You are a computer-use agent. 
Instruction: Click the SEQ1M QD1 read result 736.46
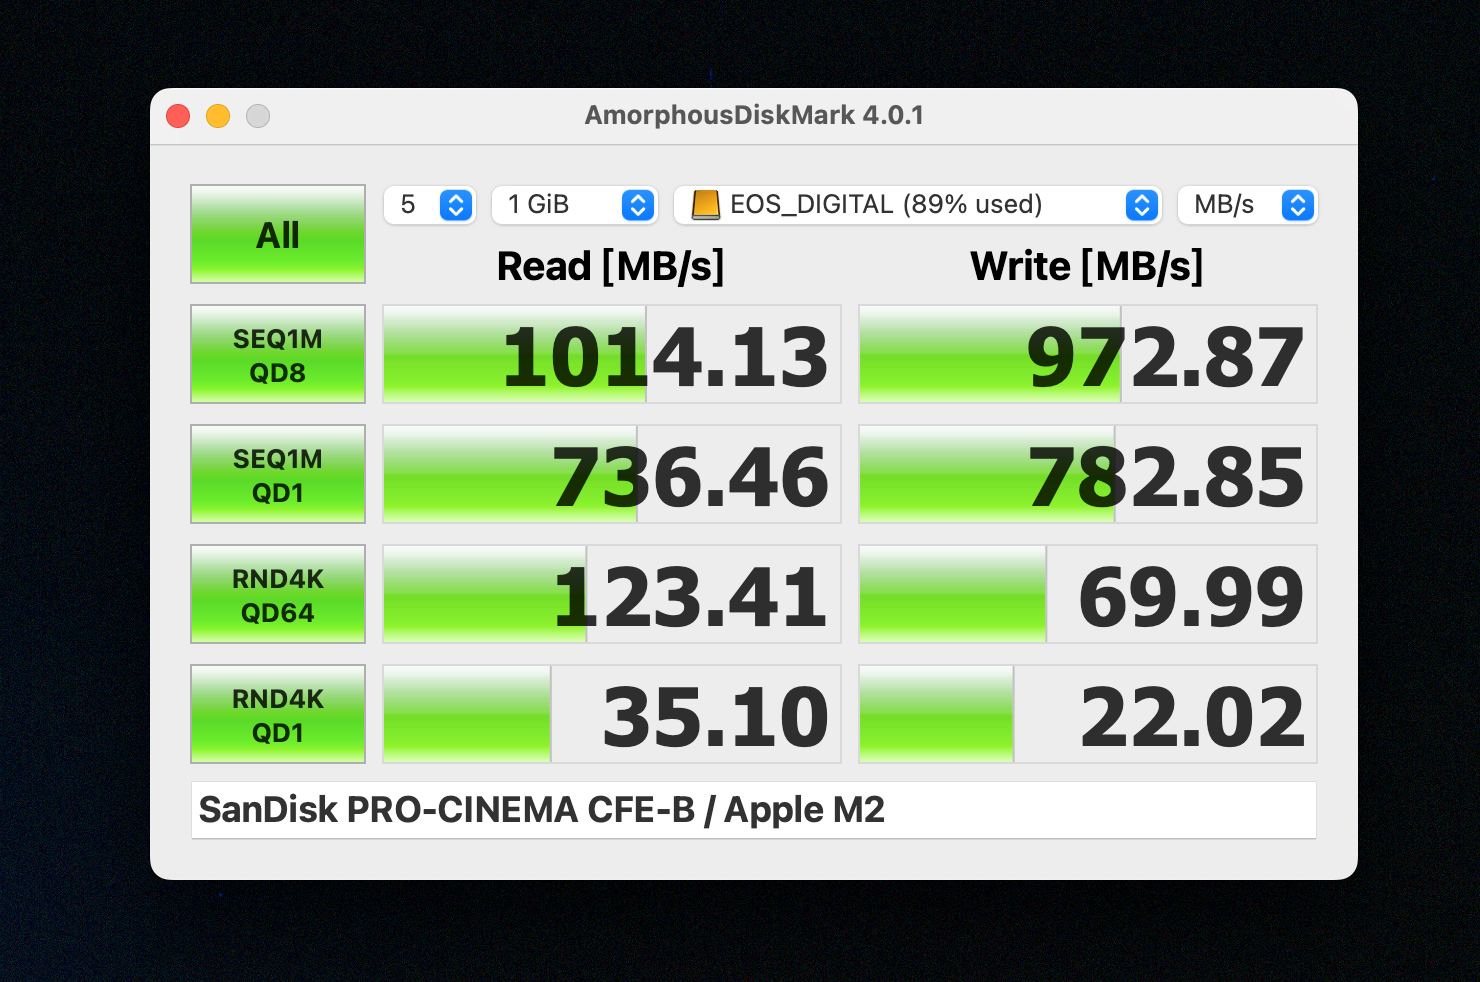pyautogui.click(x=612, y=474)
